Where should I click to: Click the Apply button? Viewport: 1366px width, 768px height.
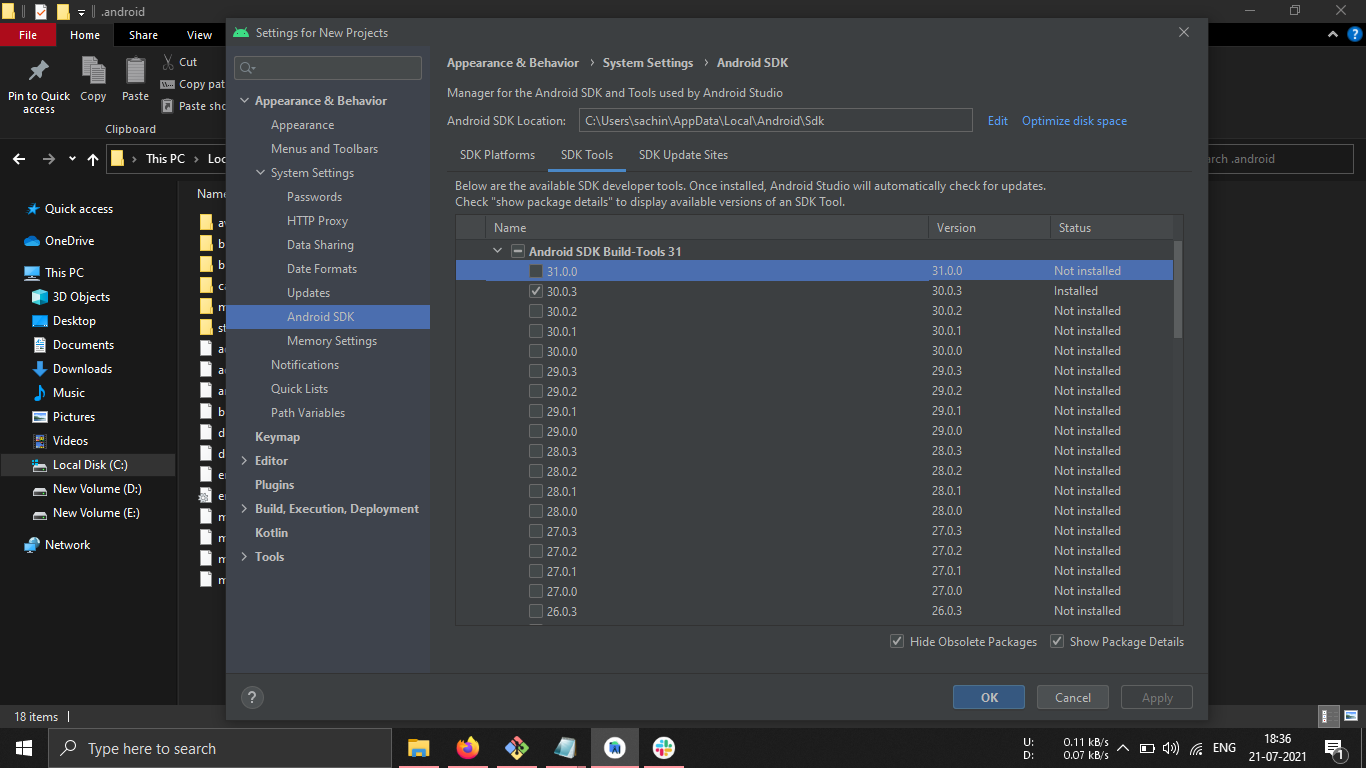pyautogui.click(x=1157, y=697)
